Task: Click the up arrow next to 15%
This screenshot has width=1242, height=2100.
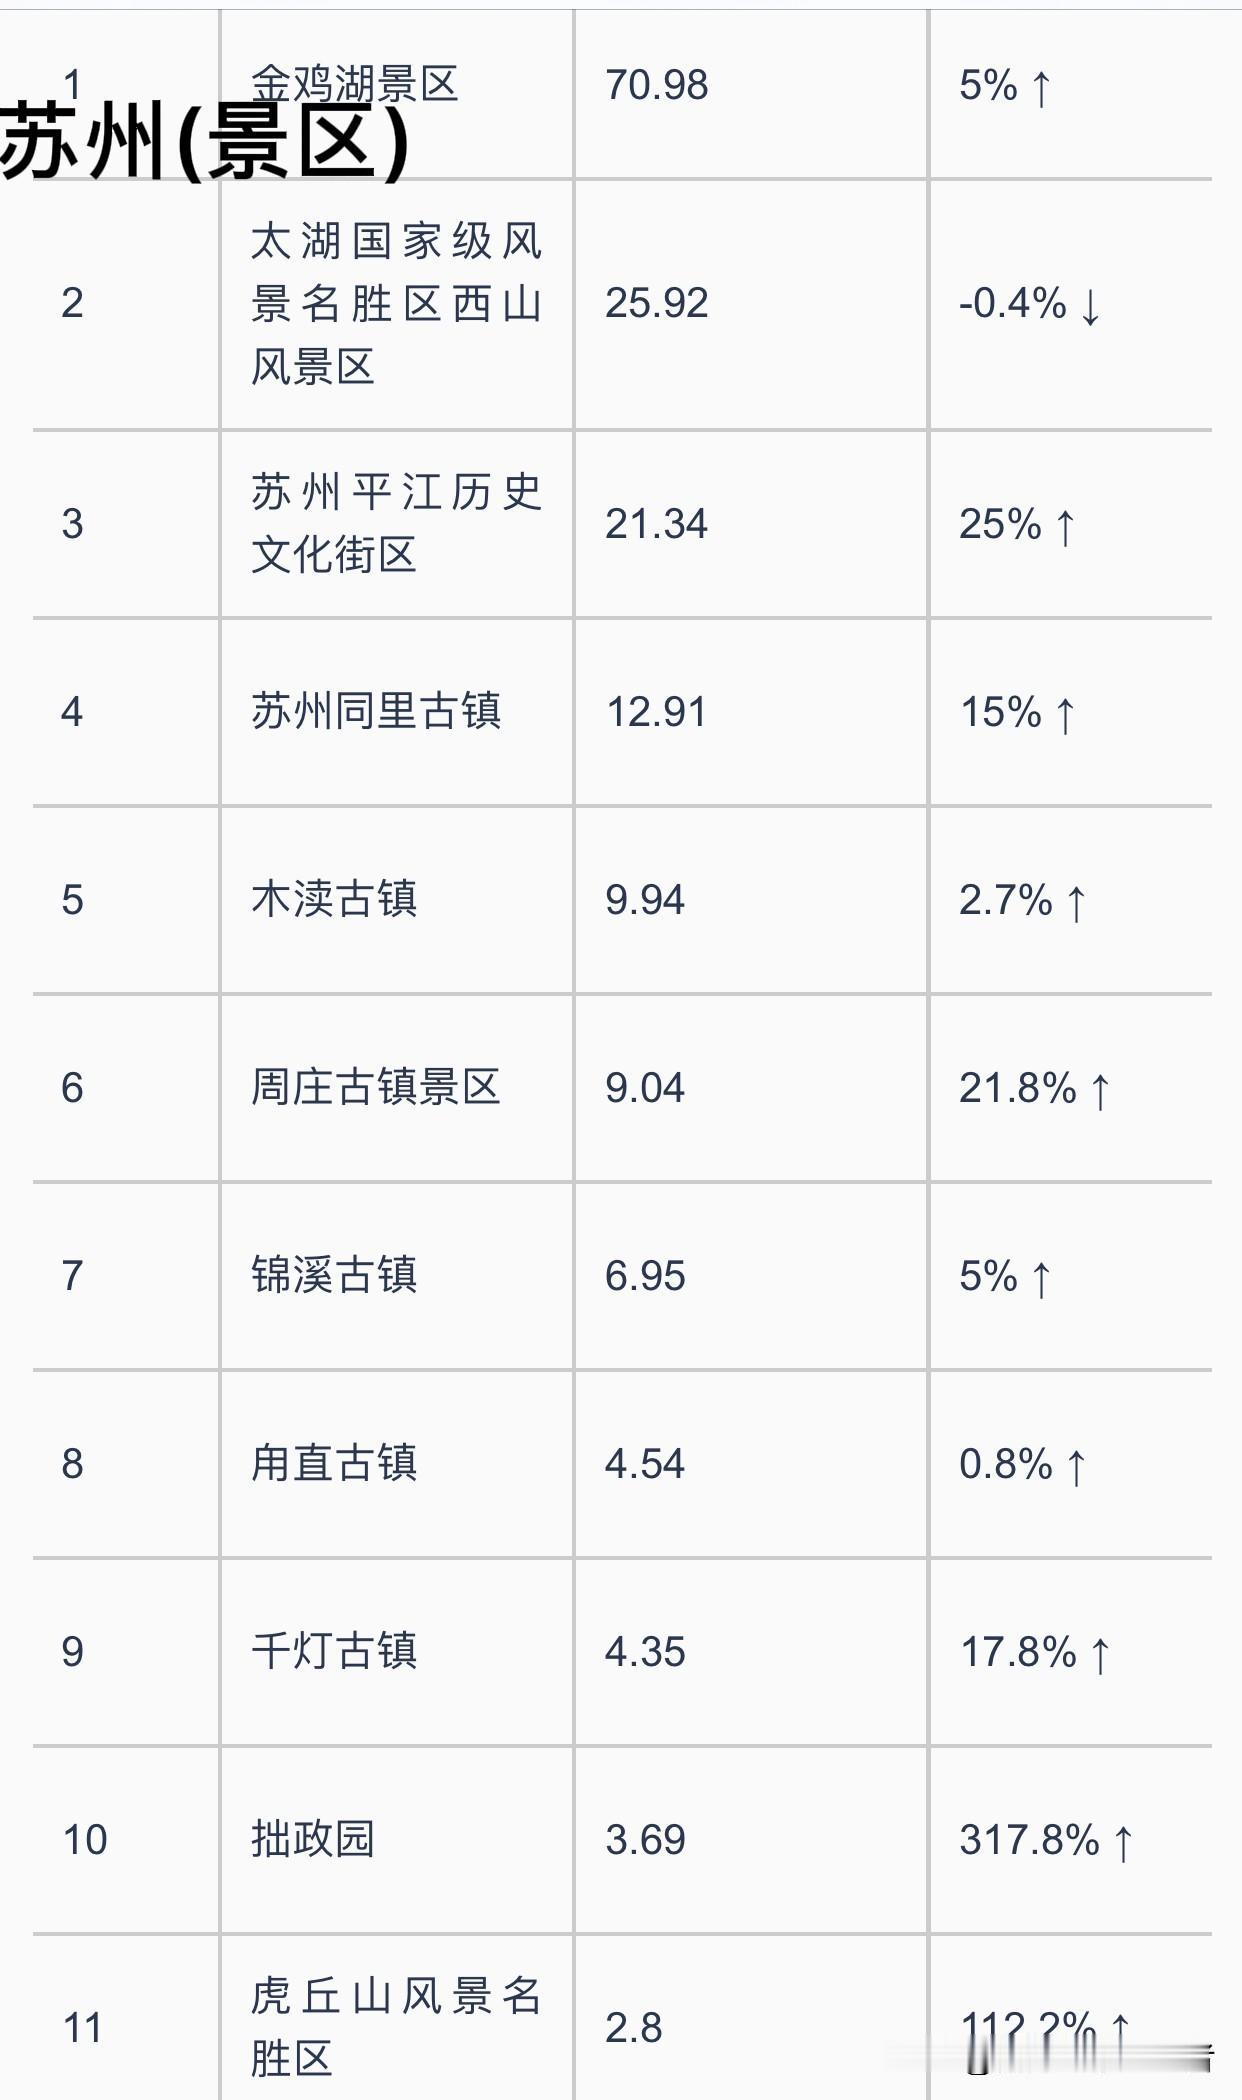Action: click(x=1065, y=714)
